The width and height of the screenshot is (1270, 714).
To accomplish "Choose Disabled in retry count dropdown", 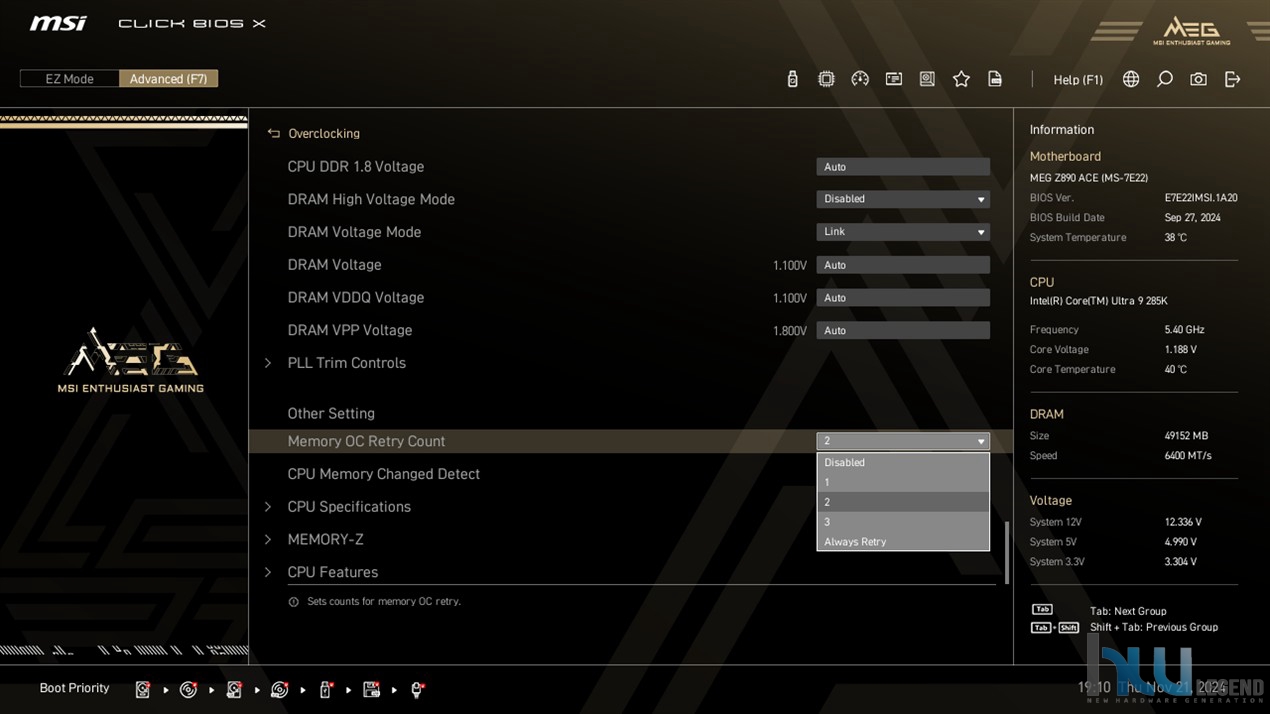I will pyautogui.click(x=902, y=463).
